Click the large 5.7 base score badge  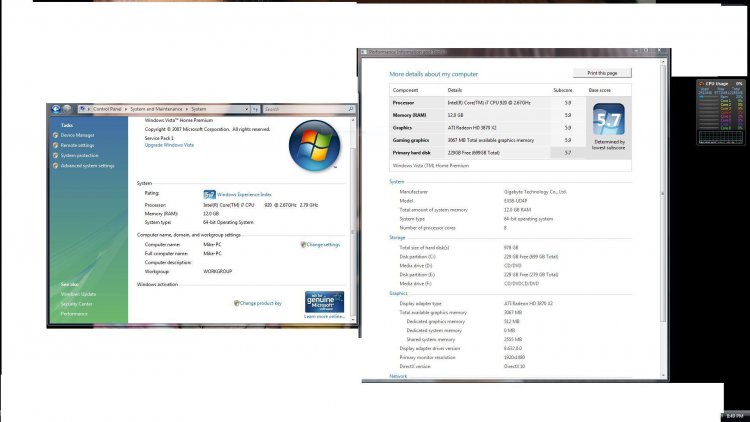(x=608, y=119)
